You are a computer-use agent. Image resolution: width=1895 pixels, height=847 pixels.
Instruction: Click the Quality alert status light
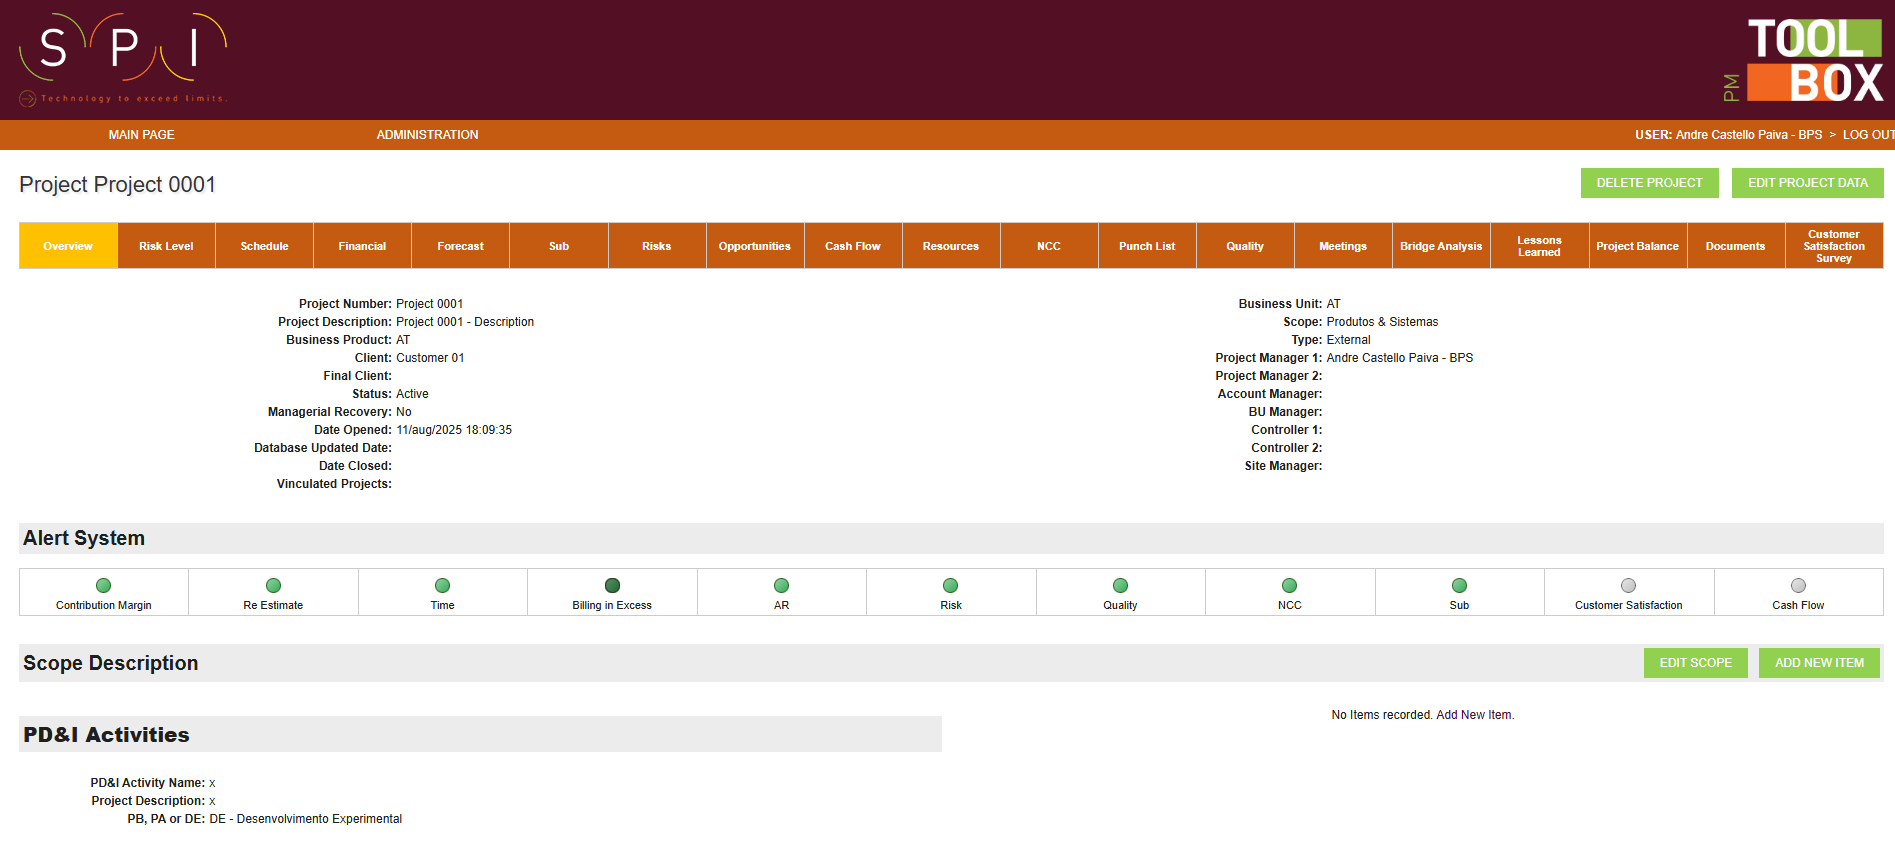pyautogui.click(x=1120, y=586)
